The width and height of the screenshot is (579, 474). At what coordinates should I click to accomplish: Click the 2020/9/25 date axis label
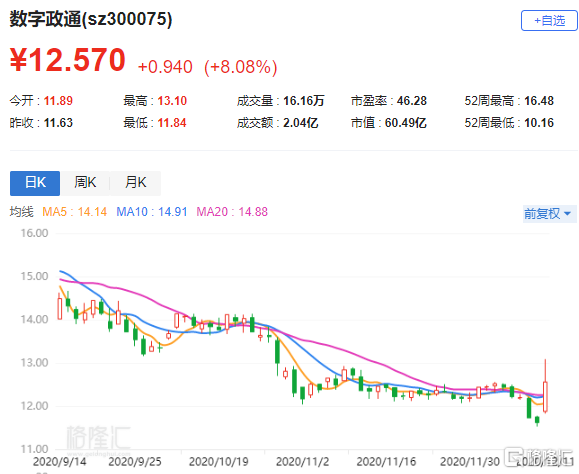click(x=135, y=462)
